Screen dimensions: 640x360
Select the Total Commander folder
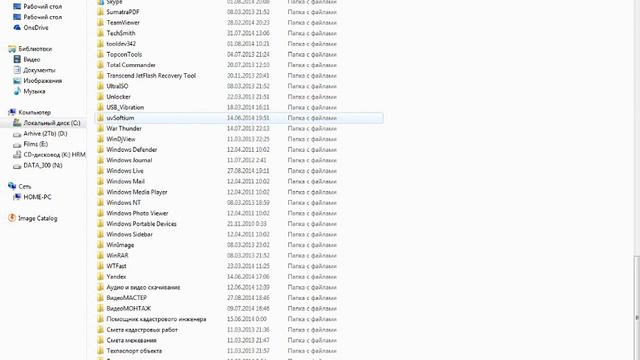131,65
